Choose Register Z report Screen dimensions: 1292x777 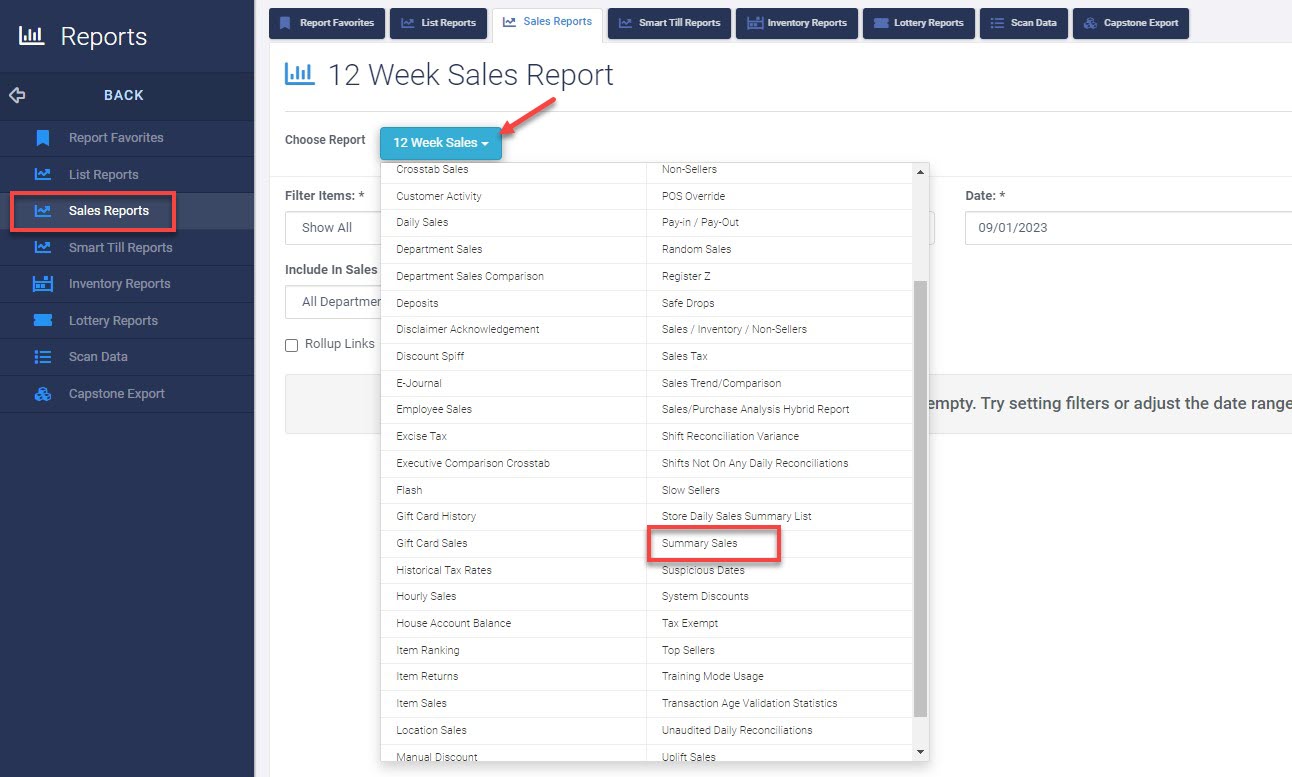686,276
